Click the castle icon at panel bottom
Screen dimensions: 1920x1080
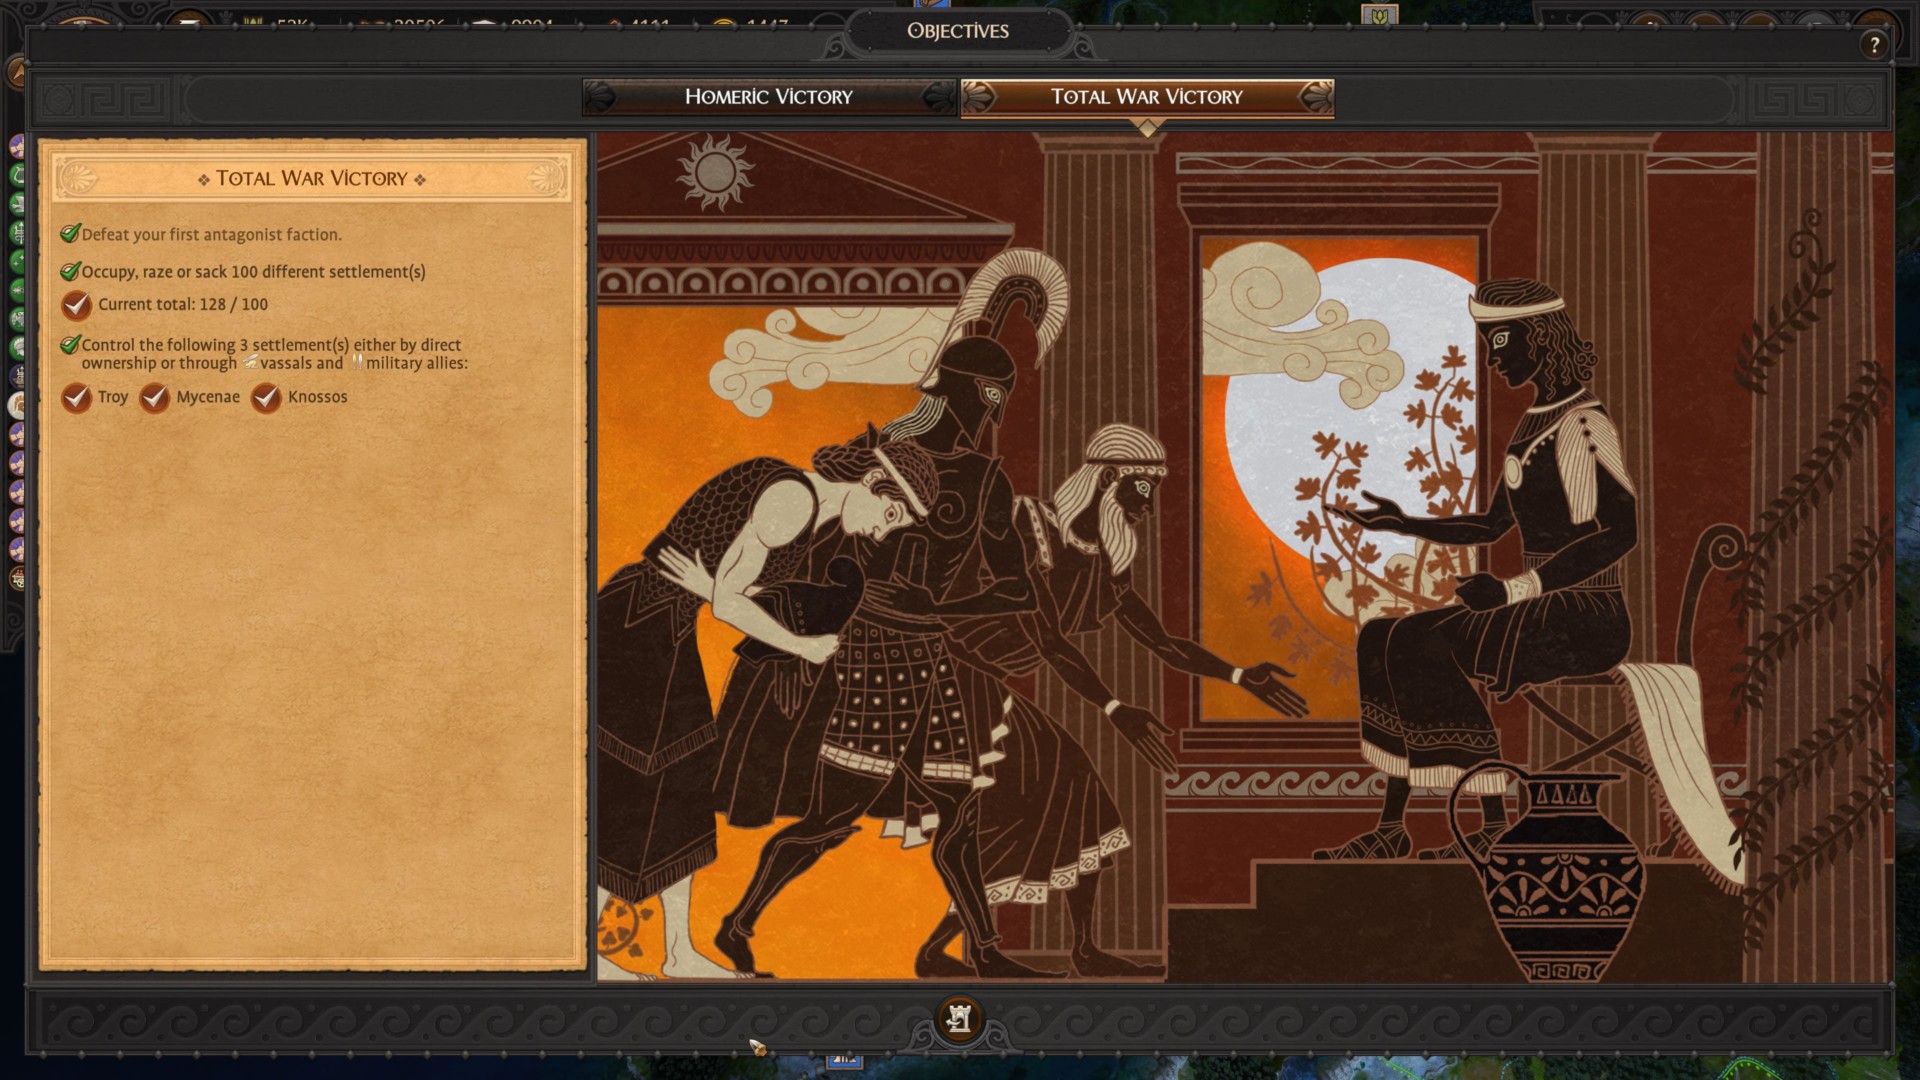coord(958,1018)
